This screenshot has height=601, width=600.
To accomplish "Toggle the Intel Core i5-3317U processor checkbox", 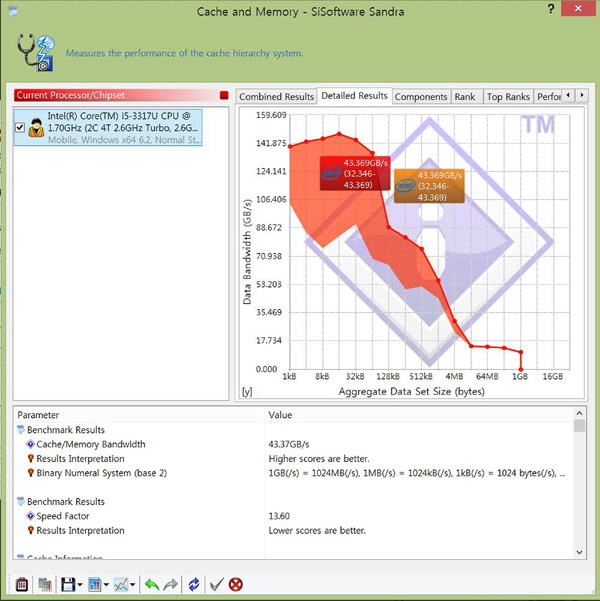I will coord(20,127).
